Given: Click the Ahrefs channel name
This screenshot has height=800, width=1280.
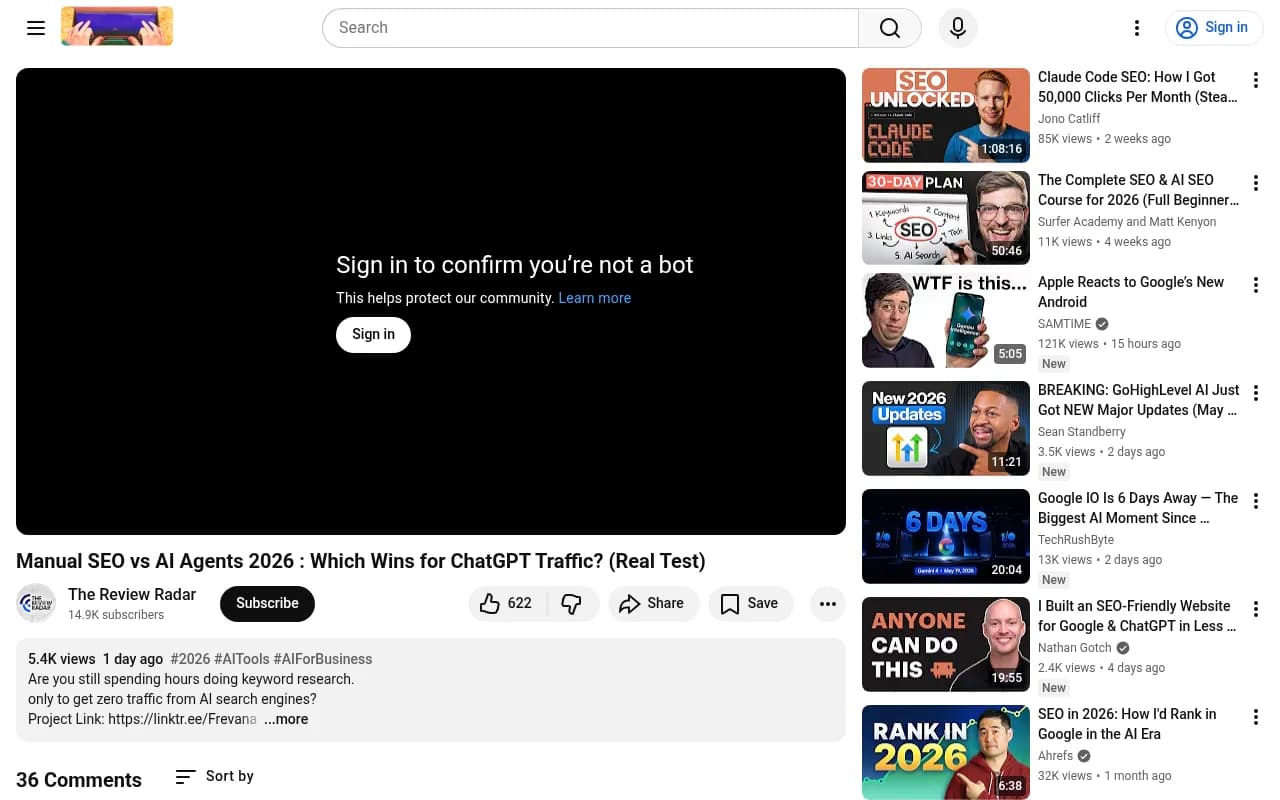Looking at the screenshot, I should [x=1056, y=756].
